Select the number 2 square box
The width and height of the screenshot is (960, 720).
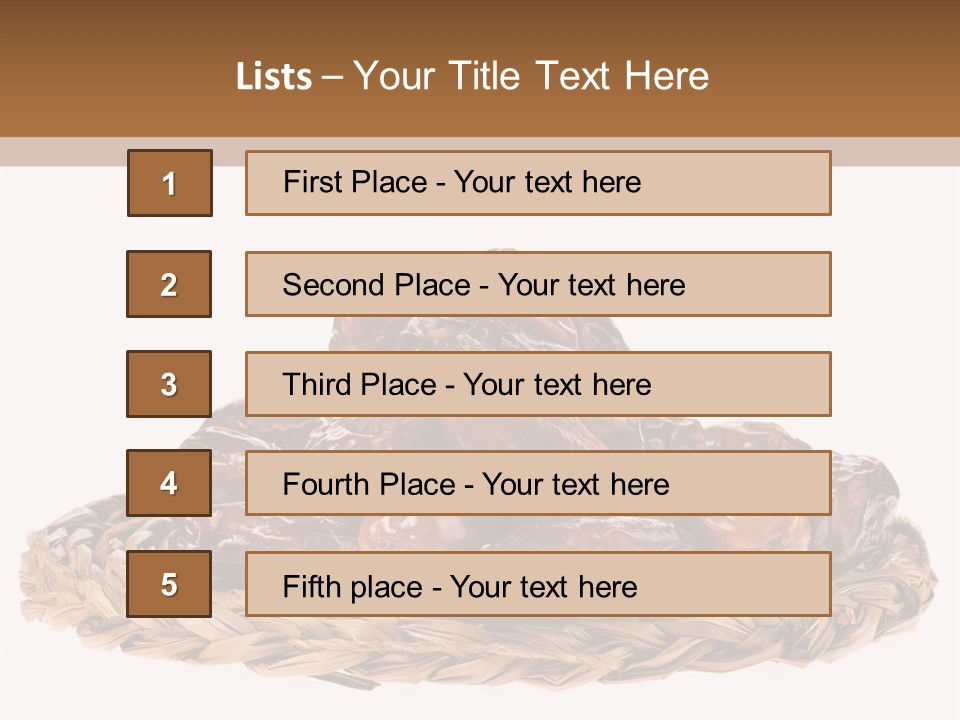coord(169,284)
